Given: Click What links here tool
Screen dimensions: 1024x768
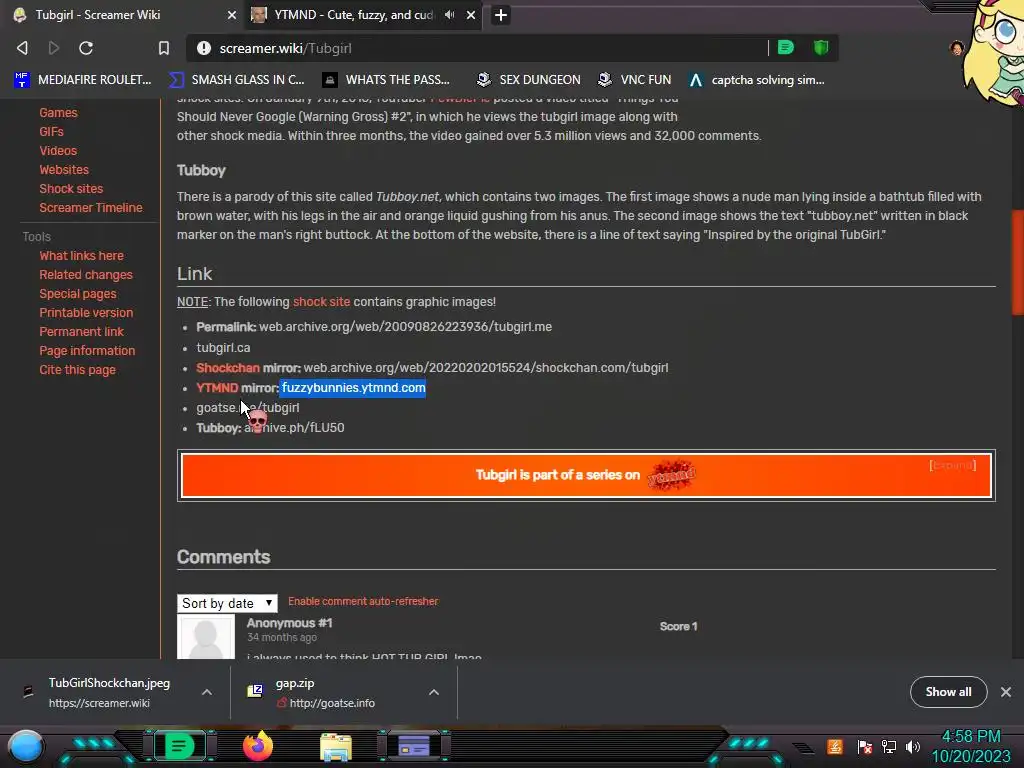Looking at the screenshot, I should tap(81, 255).
